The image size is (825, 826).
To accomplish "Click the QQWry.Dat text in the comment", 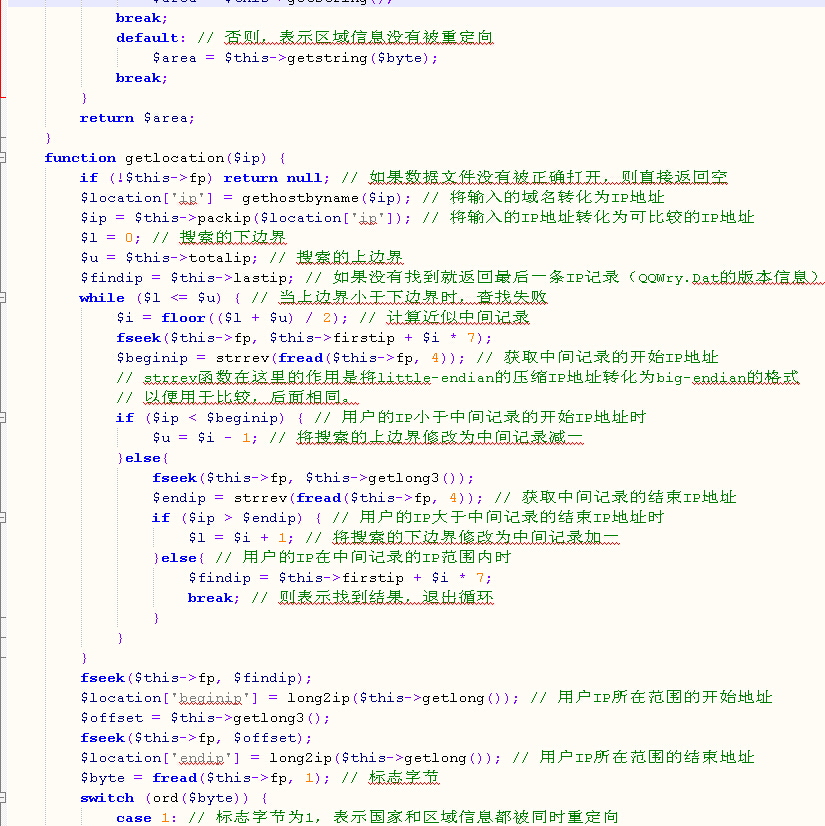I will (x=683, y=278).
